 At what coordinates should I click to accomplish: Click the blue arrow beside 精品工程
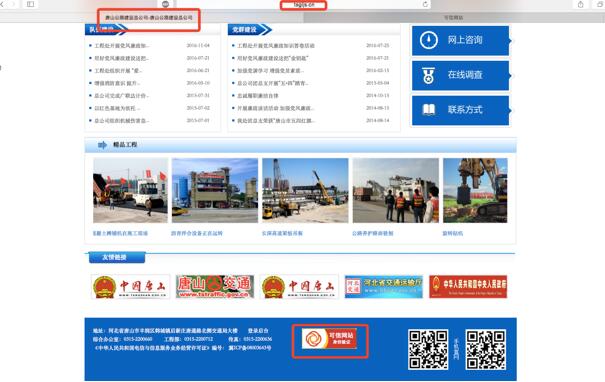(102, 145)
